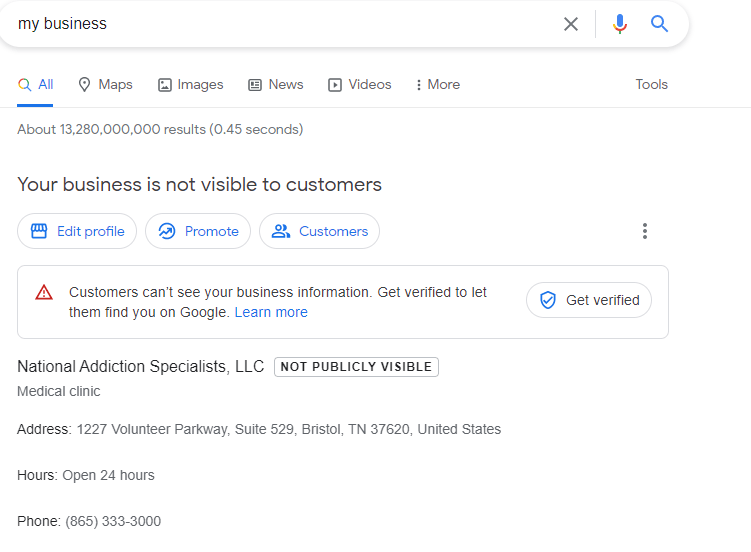The image size is (751, 552).
Task: Click the shield icon on Get verified
Action: (548, 300)
